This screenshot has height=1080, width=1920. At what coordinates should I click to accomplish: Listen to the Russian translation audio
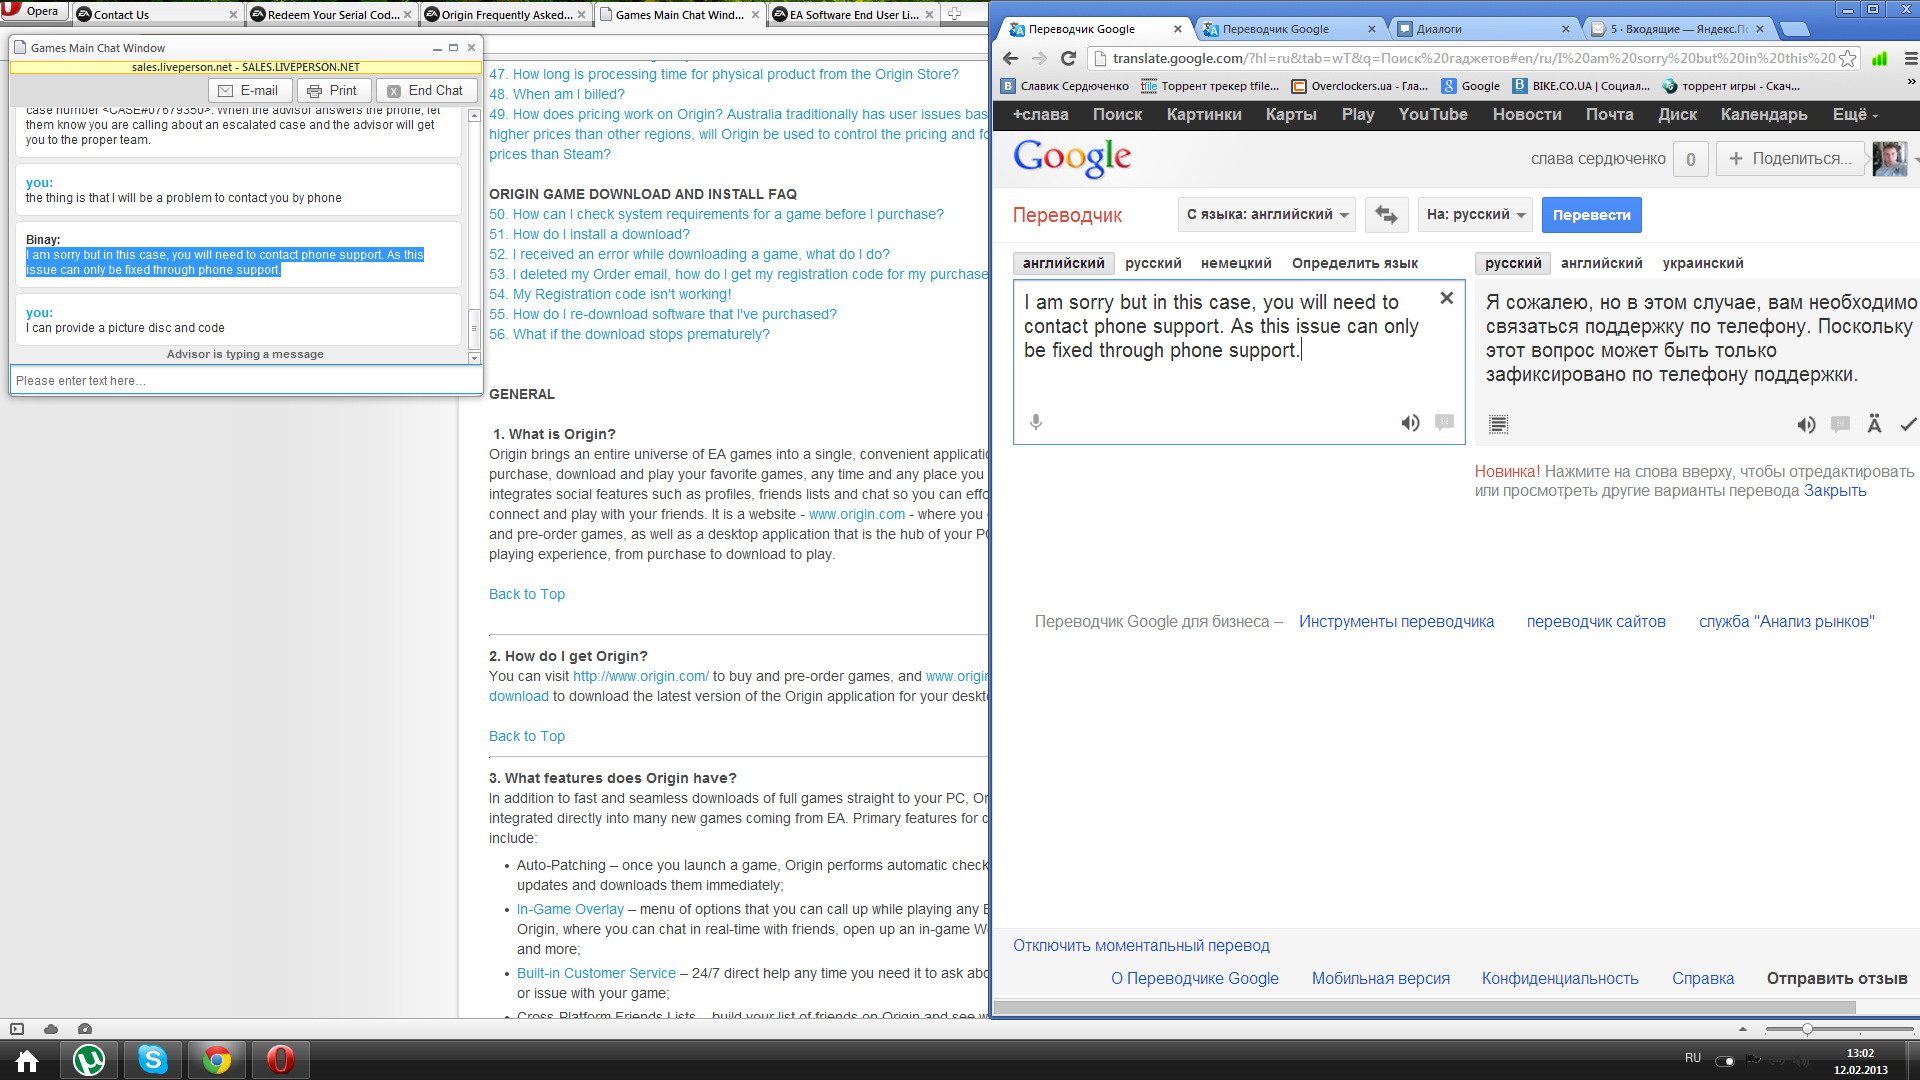pos(1806,425)
